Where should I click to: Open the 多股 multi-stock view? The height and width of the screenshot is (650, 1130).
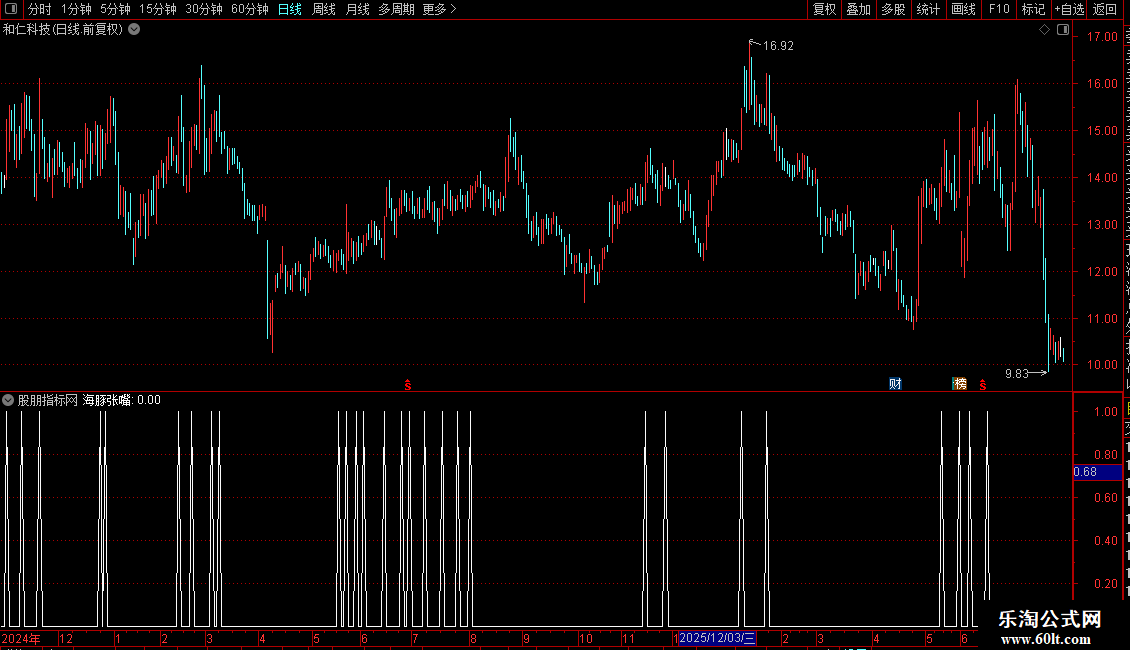click(894, 9)
